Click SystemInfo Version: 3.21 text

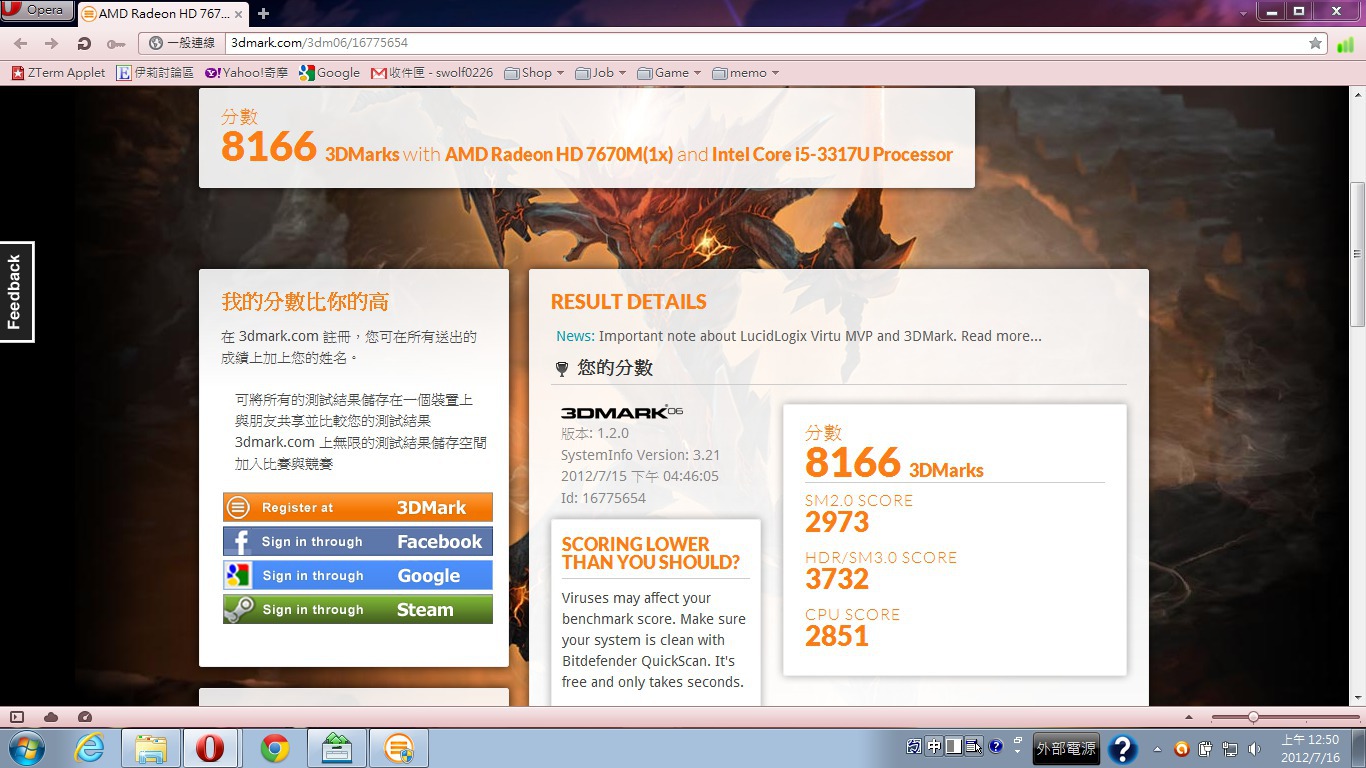click(x=641, y=455)
